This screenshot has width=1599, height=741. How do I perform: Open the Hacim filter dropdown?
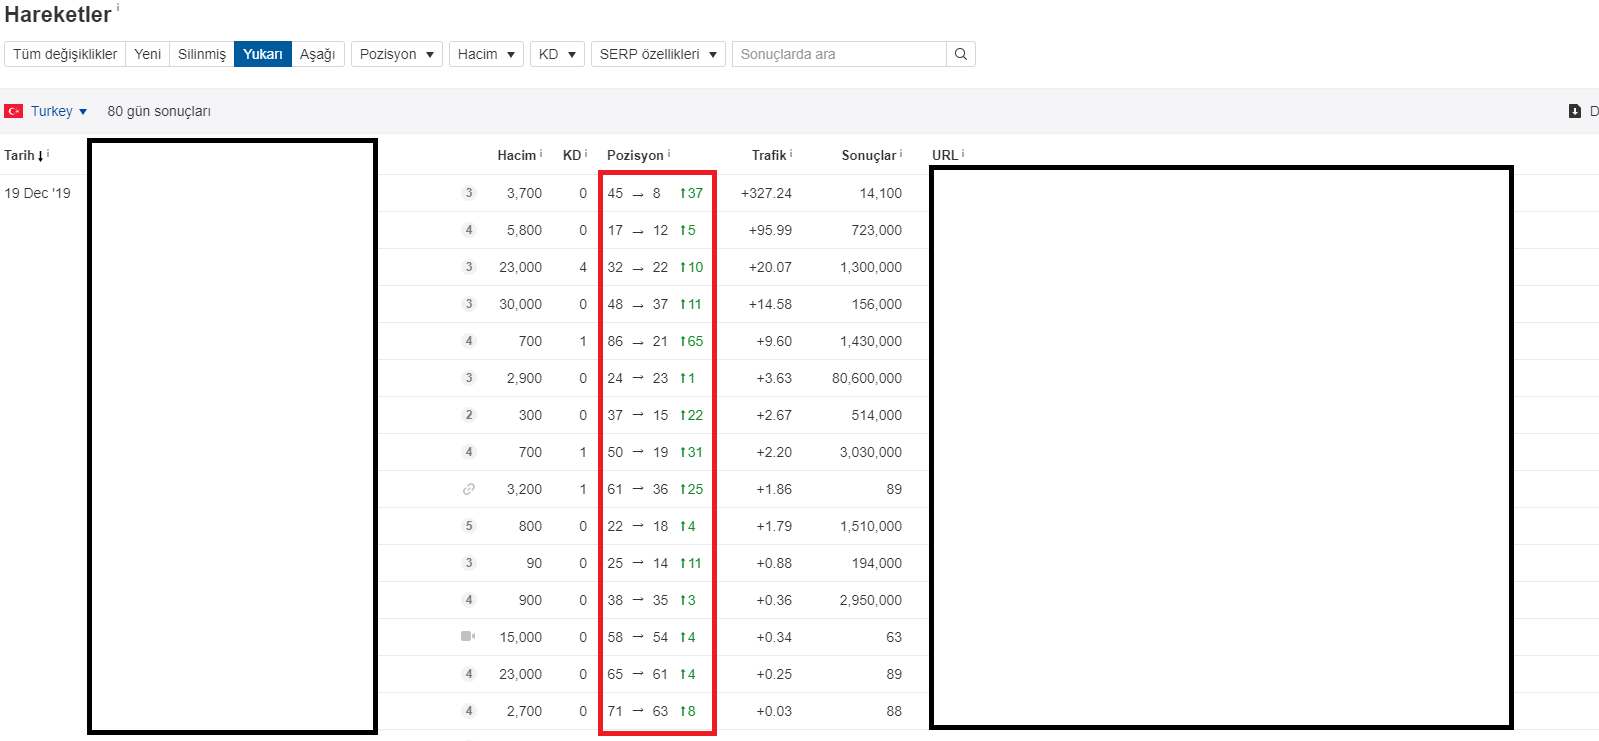pos(486,54)
